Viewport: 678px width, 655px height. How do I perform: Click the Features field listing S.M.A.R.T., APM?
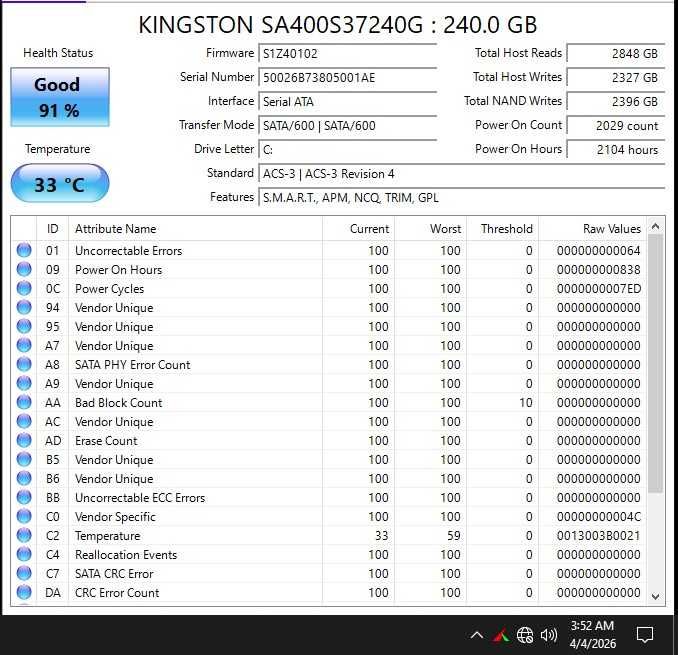point(462,198)
